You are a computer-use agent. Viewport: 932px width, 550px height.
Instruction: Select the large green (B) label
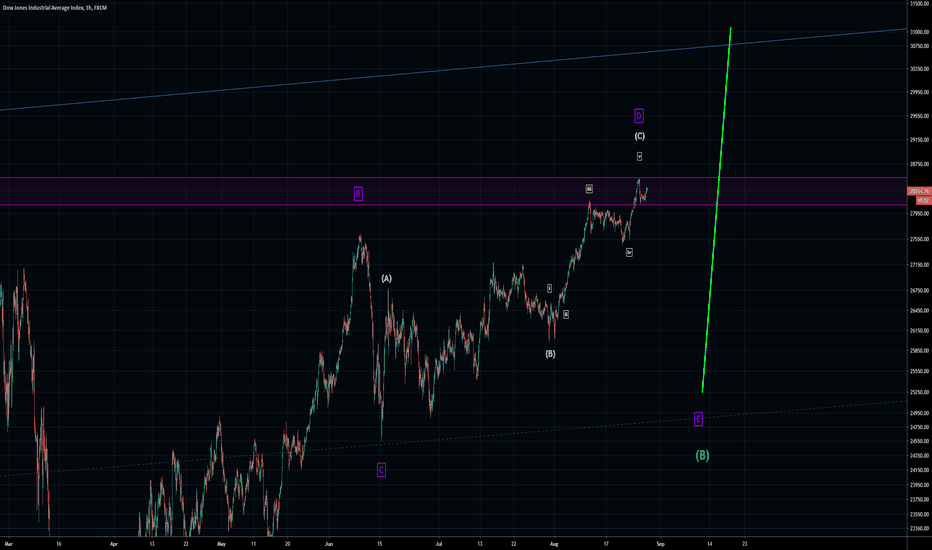(x=703, y=455)
